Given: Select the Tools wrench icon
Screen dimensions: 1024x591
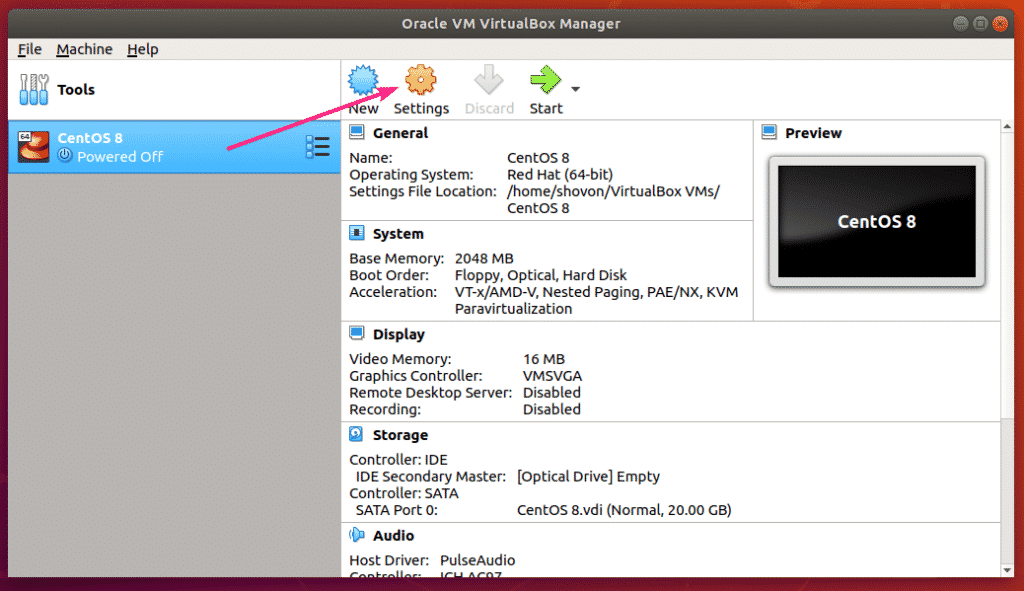Looking at the screenshot, I should click(33, 89).
